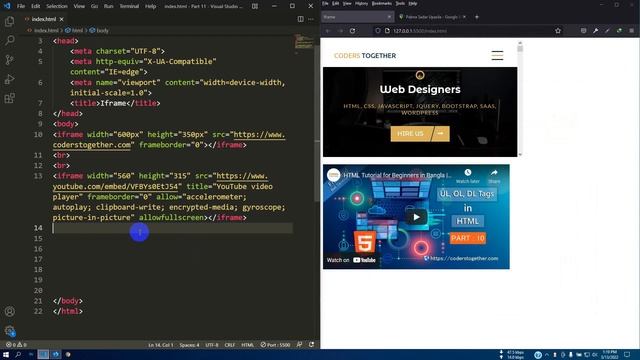Open Firefox application hamburger menu

(x=631, y=31)
